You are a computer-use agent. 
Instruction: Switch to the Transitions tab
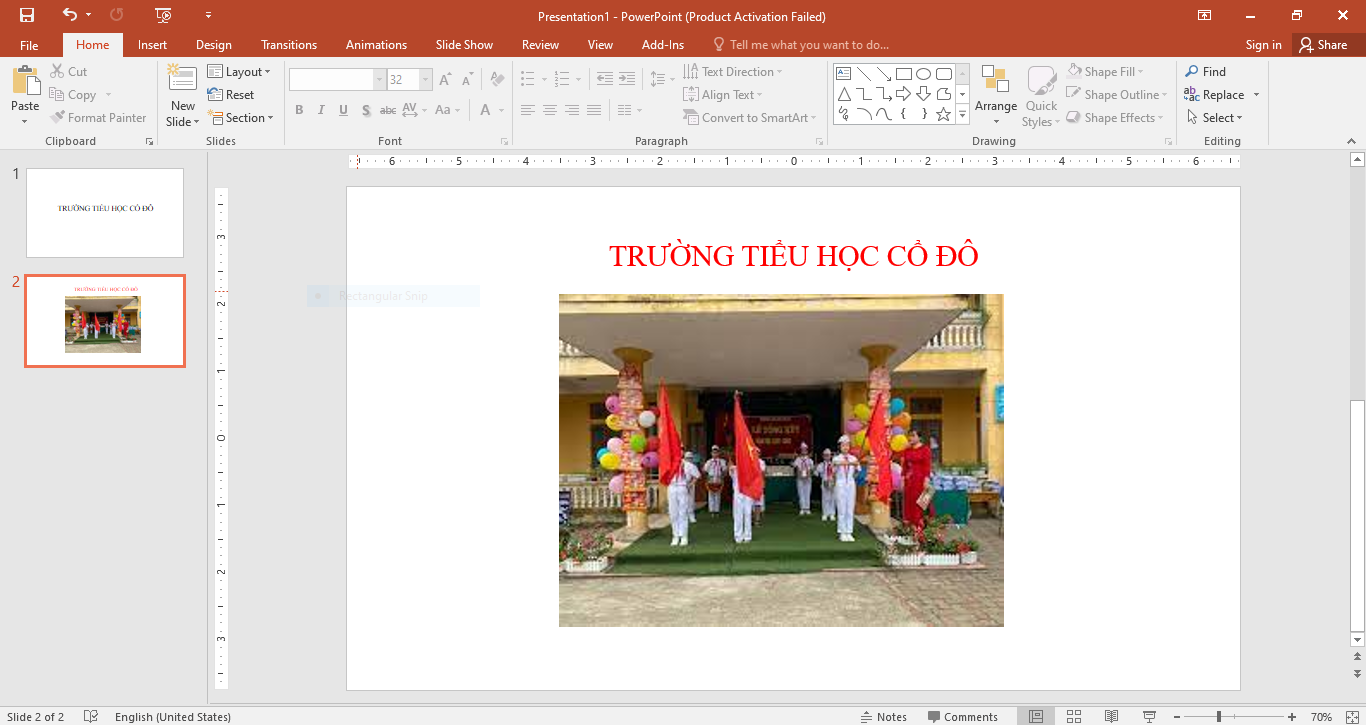[288, 45]
